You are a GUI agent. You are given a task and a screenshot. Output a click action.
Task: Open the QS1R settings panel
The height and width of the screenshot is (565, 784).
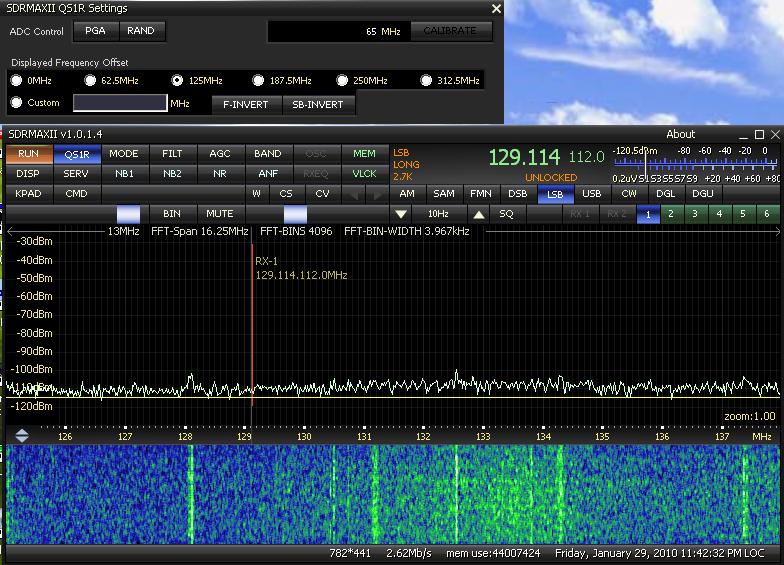[x=77, y=154]
